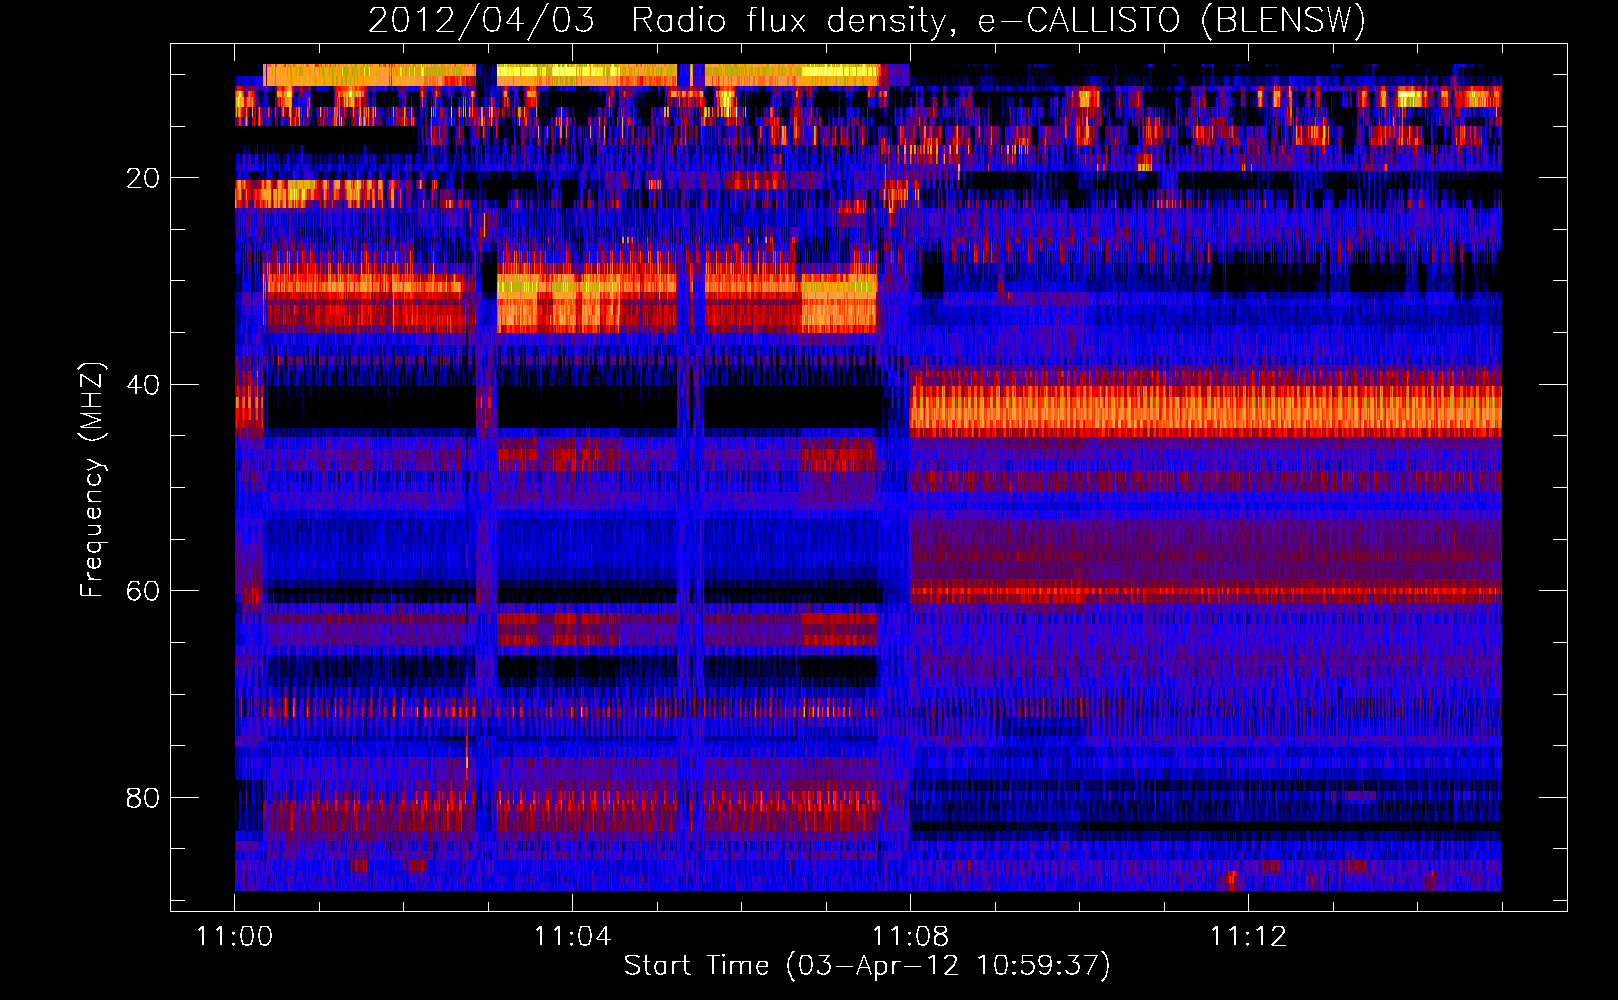Click the 'Frequency (MHZ)' axis label
This screenshot has width=1618, height=1000.
click(x=91, y=480)
